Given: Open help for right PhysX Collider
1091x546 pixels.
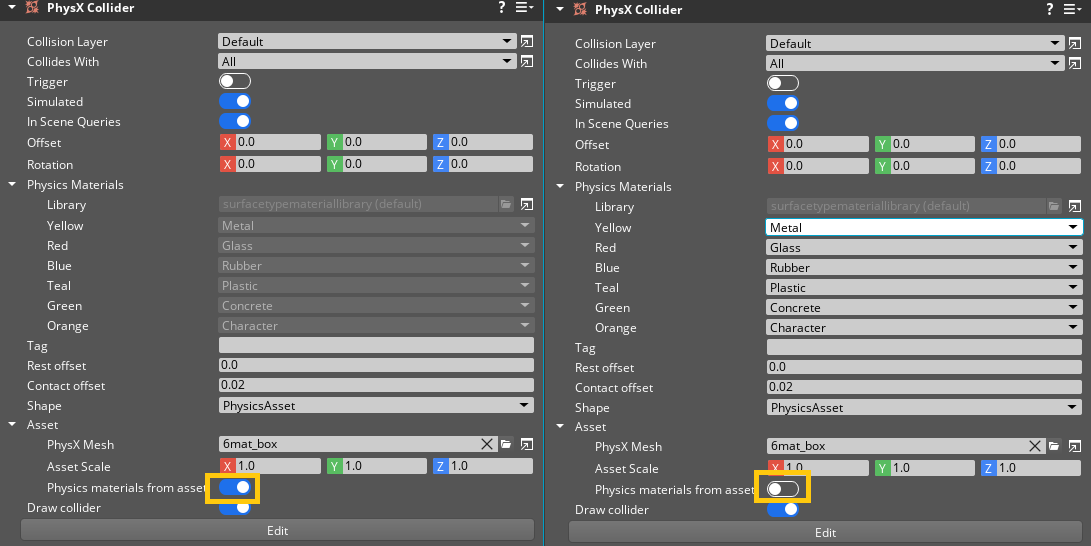Looking at the screenshot, I should pos(1049,10).
